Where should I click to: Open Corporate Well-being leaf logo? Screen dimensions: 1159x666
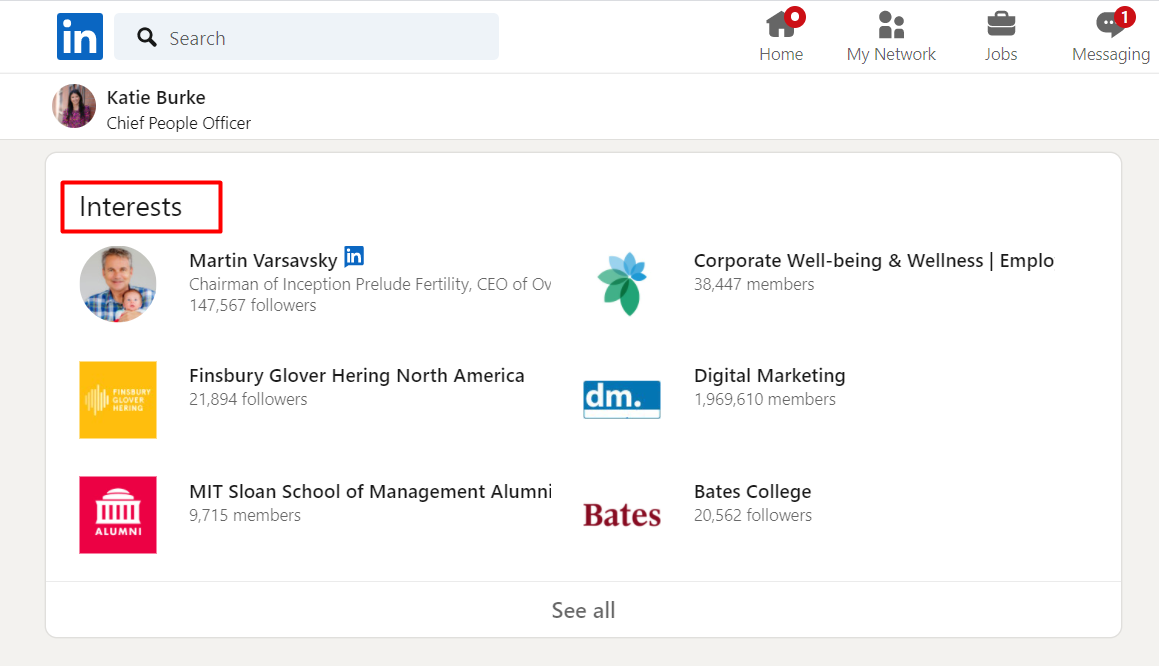click(x=622, y=284)
